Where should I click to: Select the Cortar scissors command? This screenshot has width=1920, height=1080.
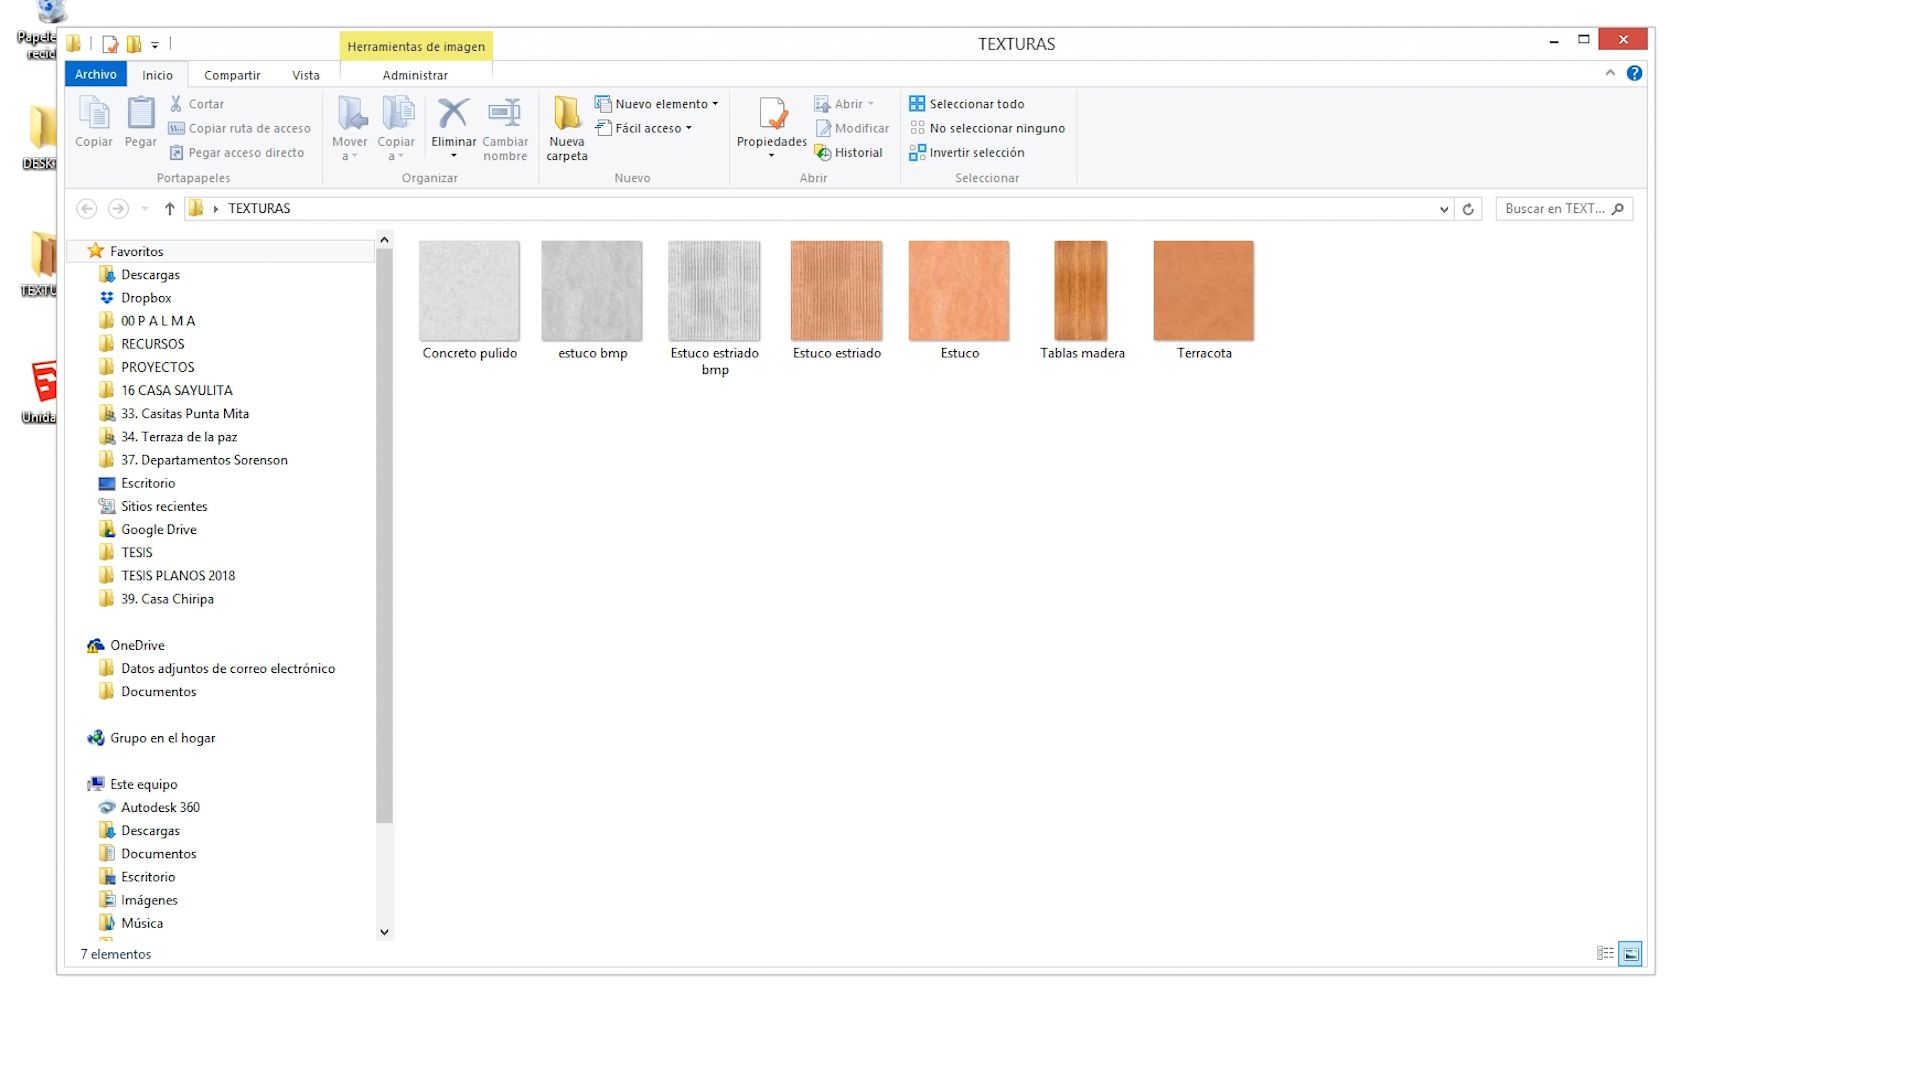click(196, 104)
